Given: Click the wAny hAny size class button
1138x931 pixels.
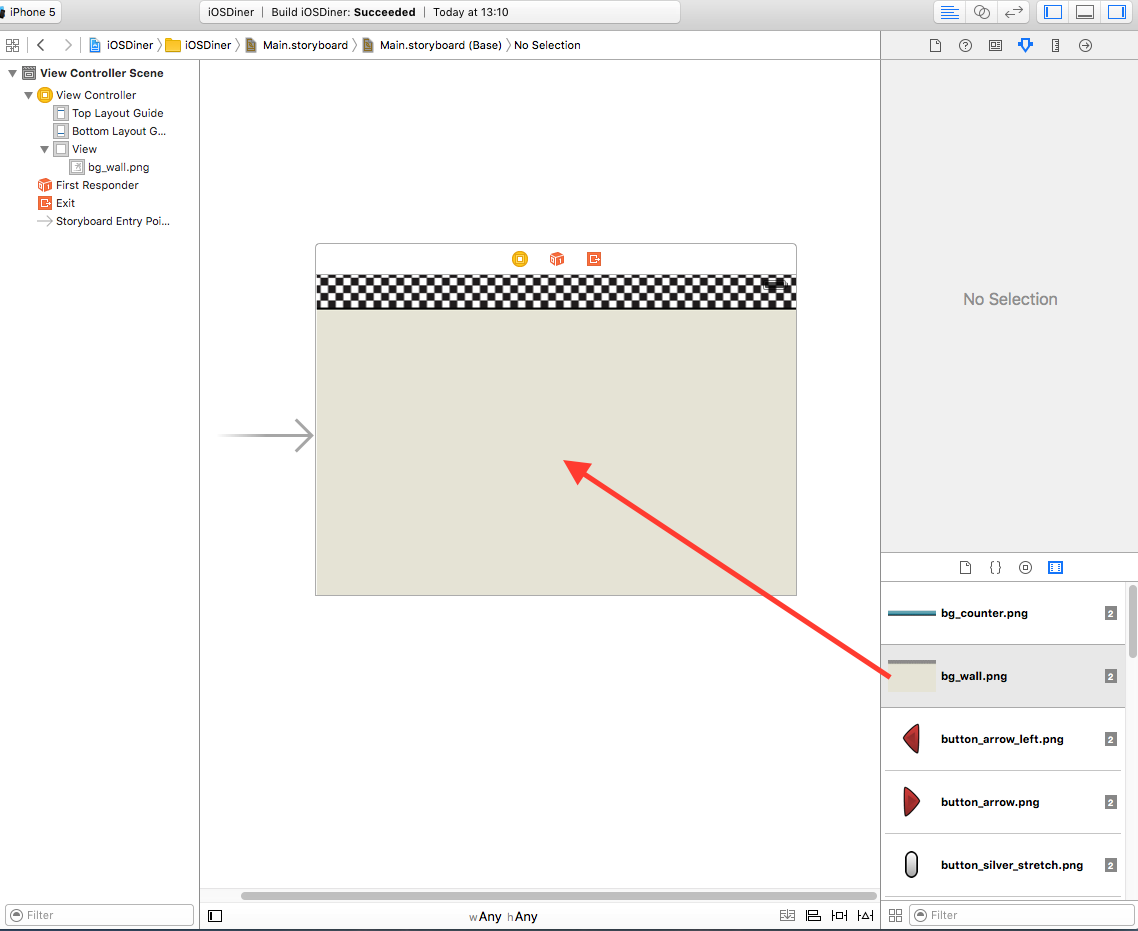Looking at the screenshot, I should coord(503,916).
